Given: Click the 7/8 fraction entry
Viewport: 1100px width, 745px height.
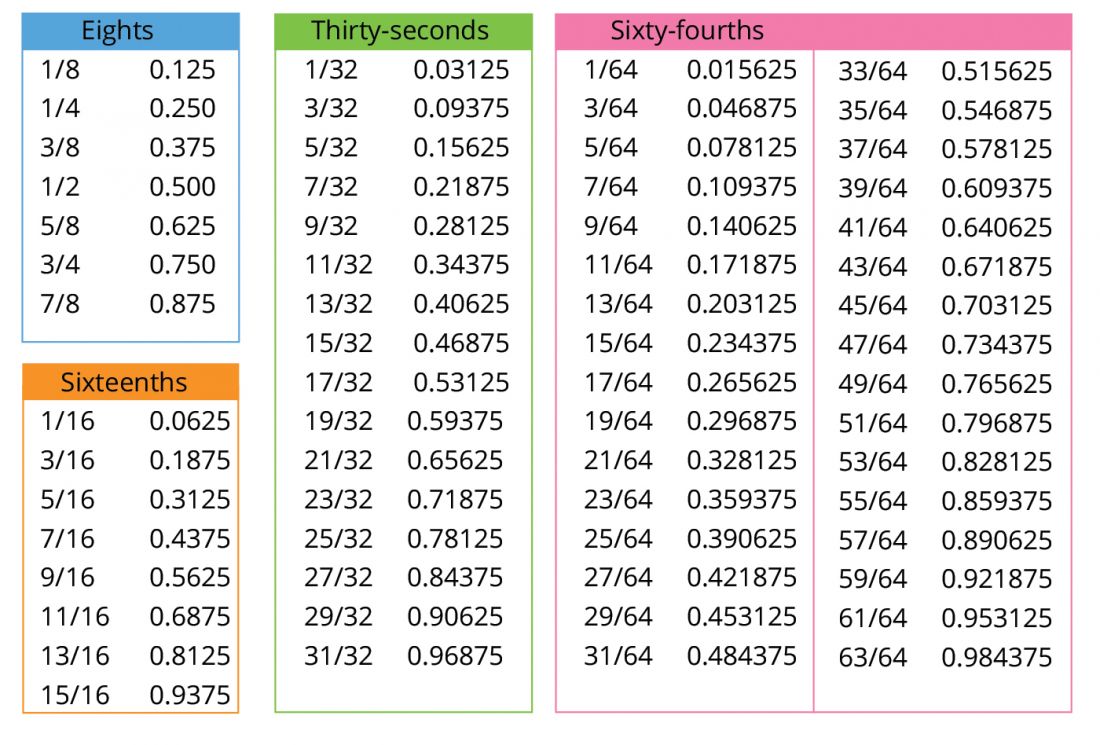Looking at the screenshot, I should click(59, 303).
